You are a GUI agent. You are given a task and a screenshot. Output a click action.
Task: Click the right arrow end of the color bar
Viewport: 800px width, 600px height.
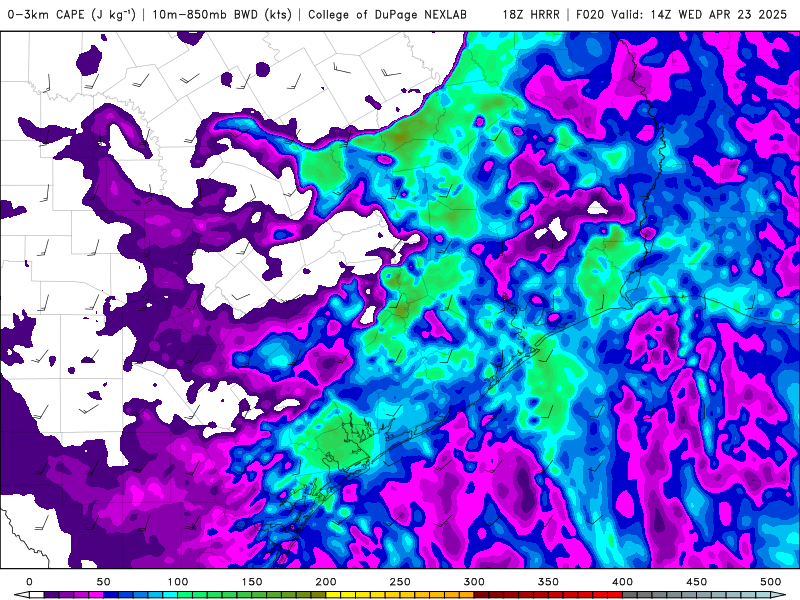coord(778,595)
